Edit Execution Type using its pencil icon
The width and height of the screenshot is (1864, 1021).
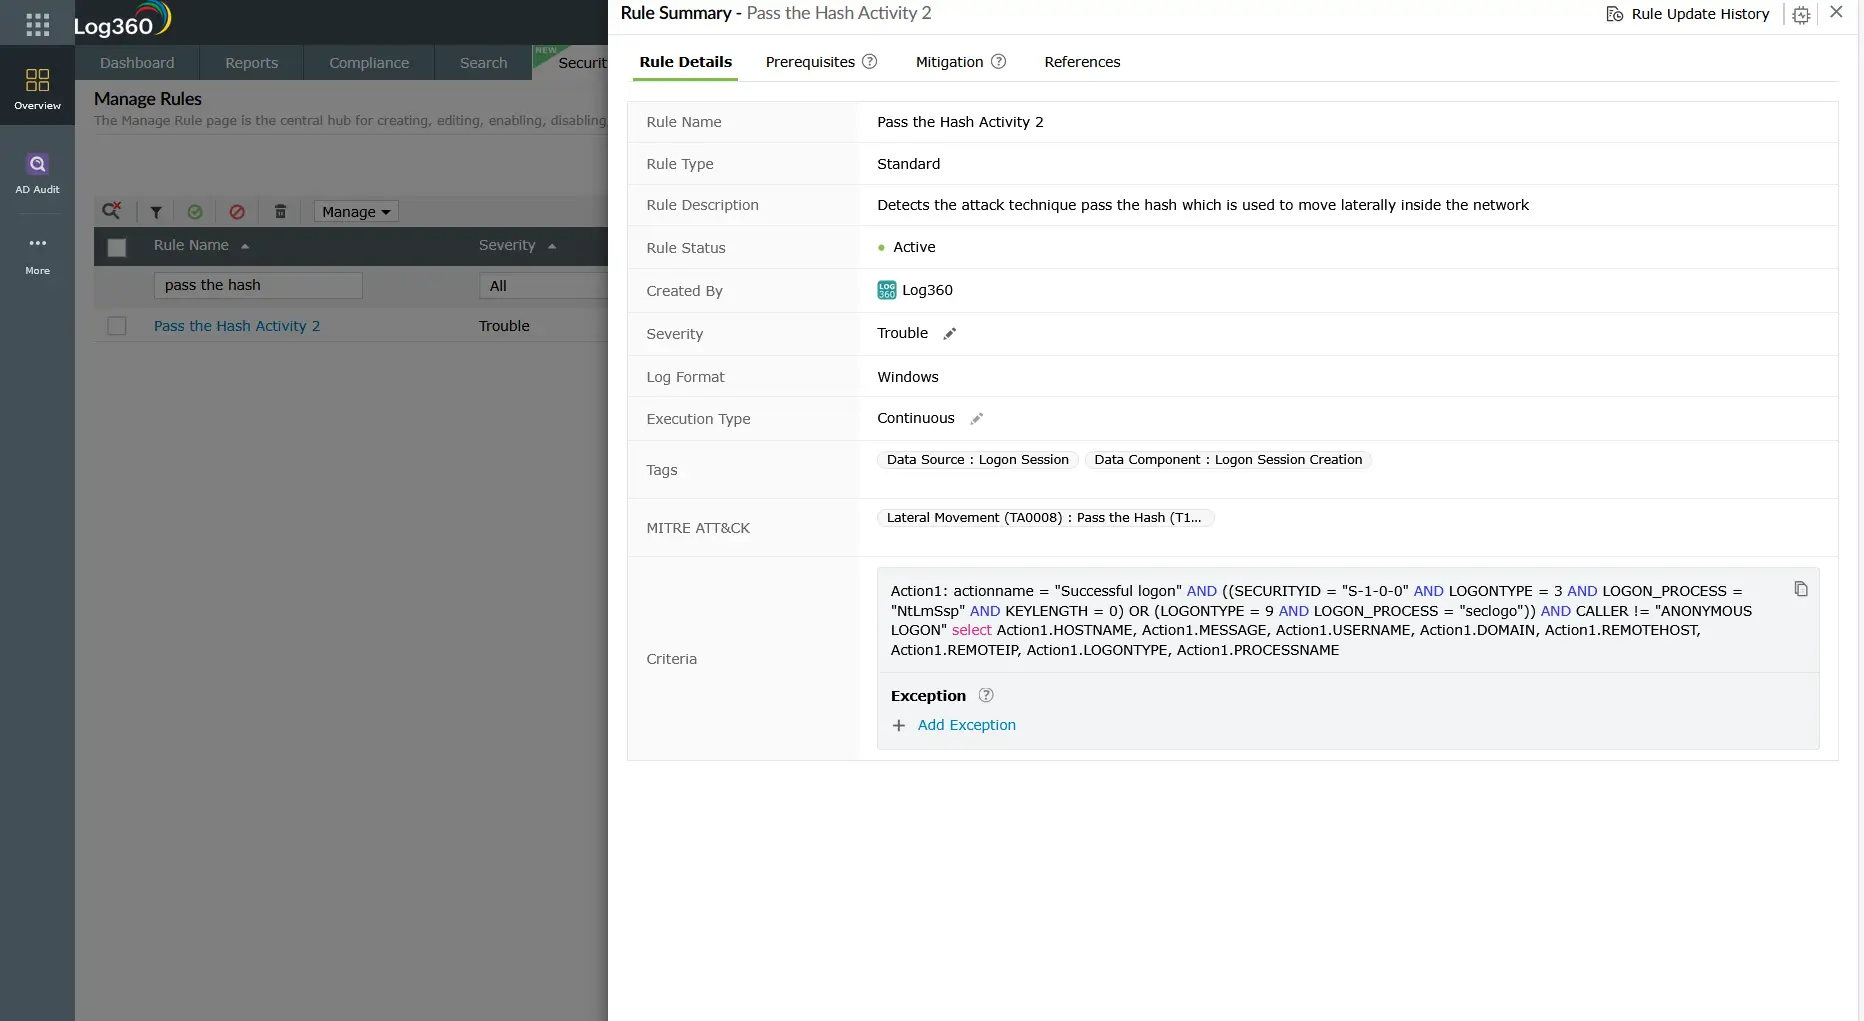coord(977,418)
